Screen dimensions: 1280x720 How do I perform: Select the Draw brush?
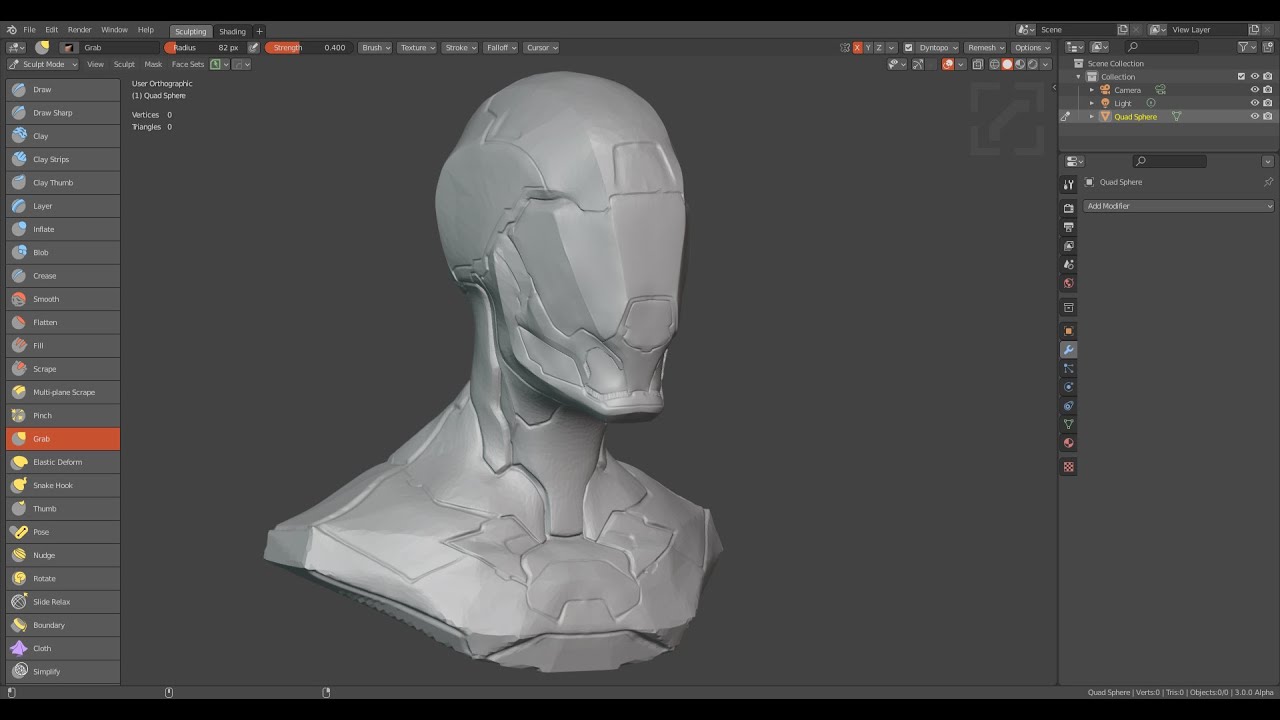coord(63,89)
